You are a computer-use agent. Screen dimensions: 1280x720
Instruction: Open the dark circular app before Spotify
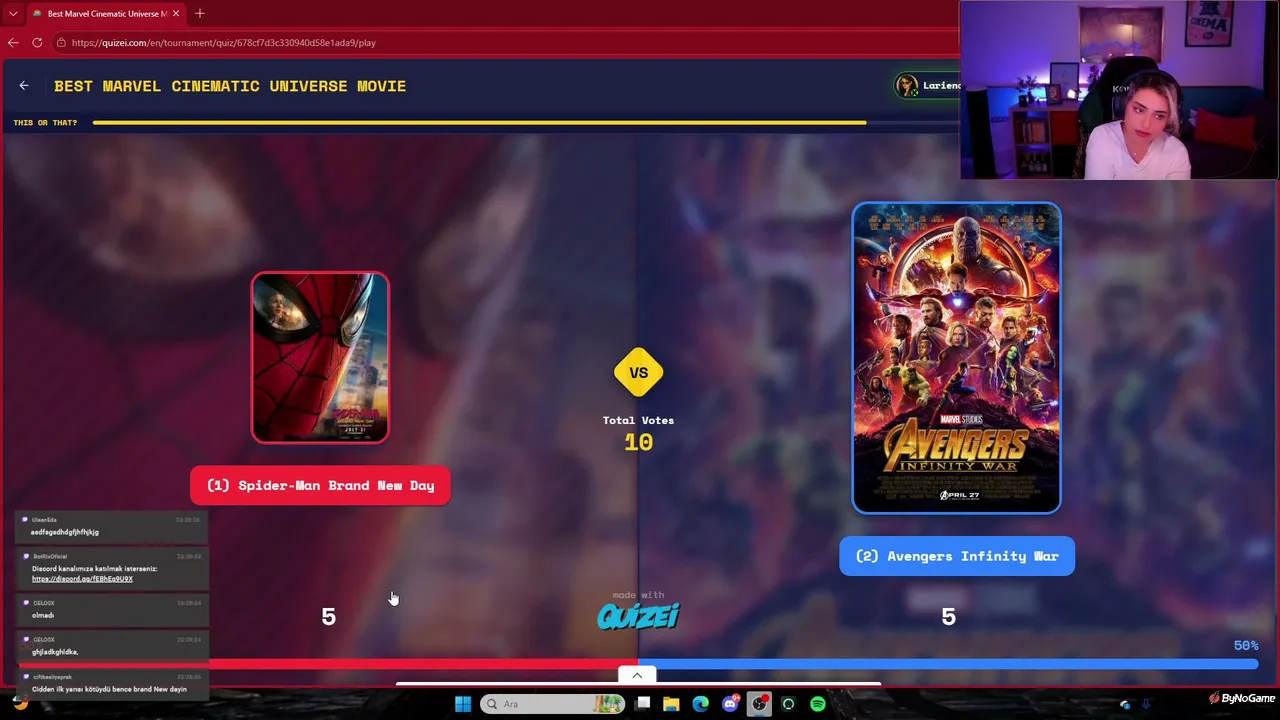coord(788,704)
